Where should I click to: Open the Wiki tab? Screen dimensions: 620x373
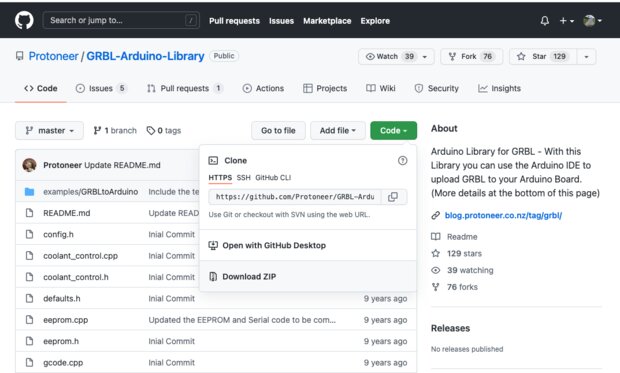[381, 88]
